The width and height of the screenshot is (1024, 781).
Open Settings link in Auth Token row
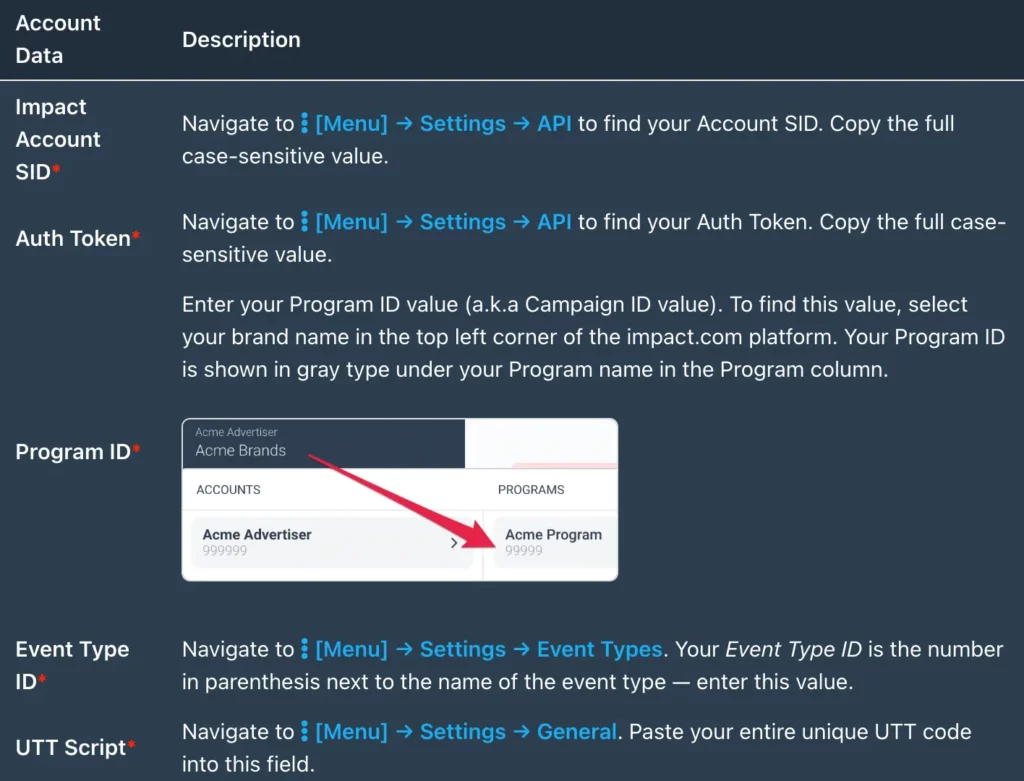point(462,222)
